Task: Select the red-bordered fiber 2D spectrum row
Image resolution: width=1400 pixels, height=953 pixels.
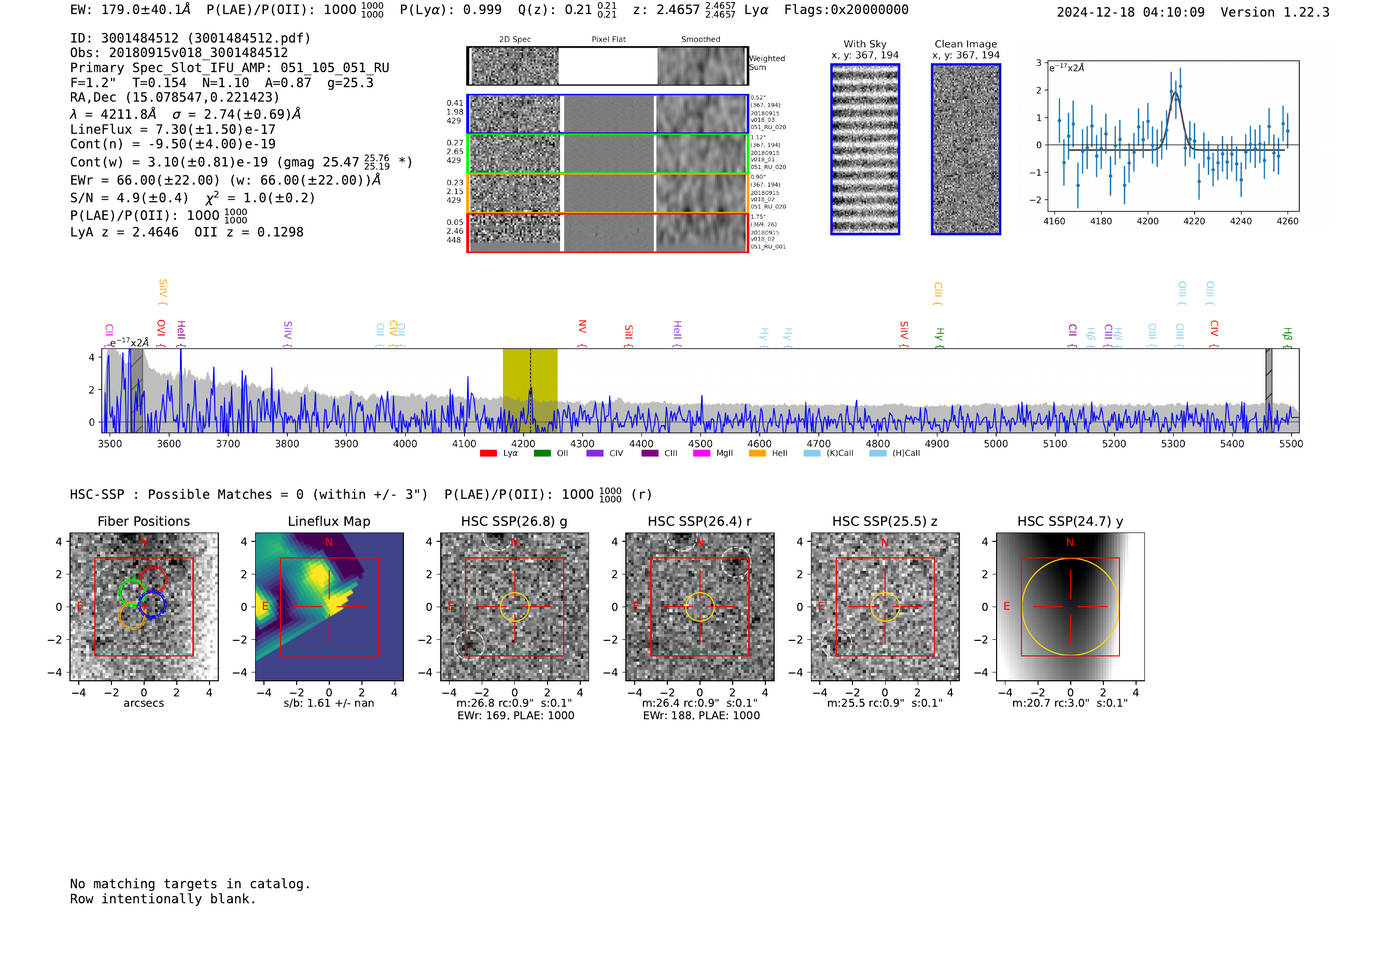Action: click(x=607, y=232)
